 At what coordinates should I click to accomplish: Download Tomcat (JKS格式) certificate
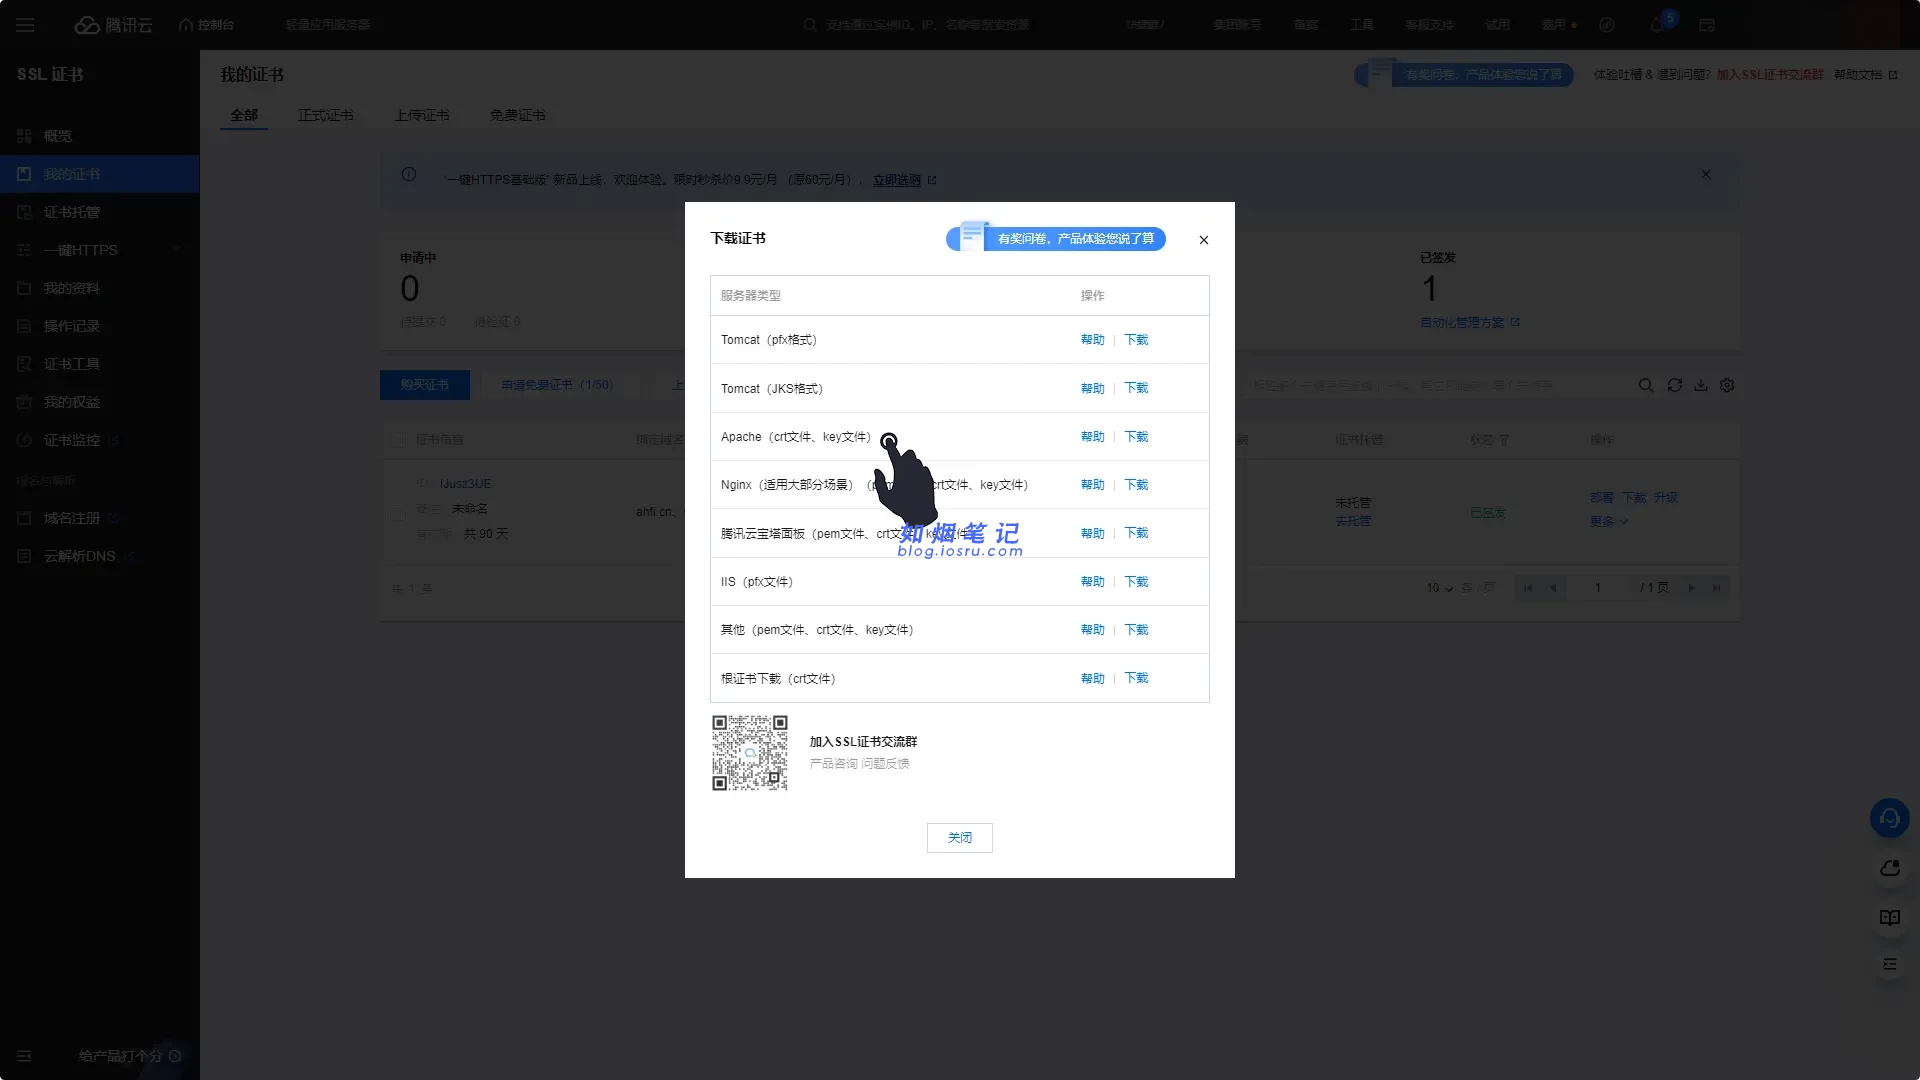pos(1136,388)
